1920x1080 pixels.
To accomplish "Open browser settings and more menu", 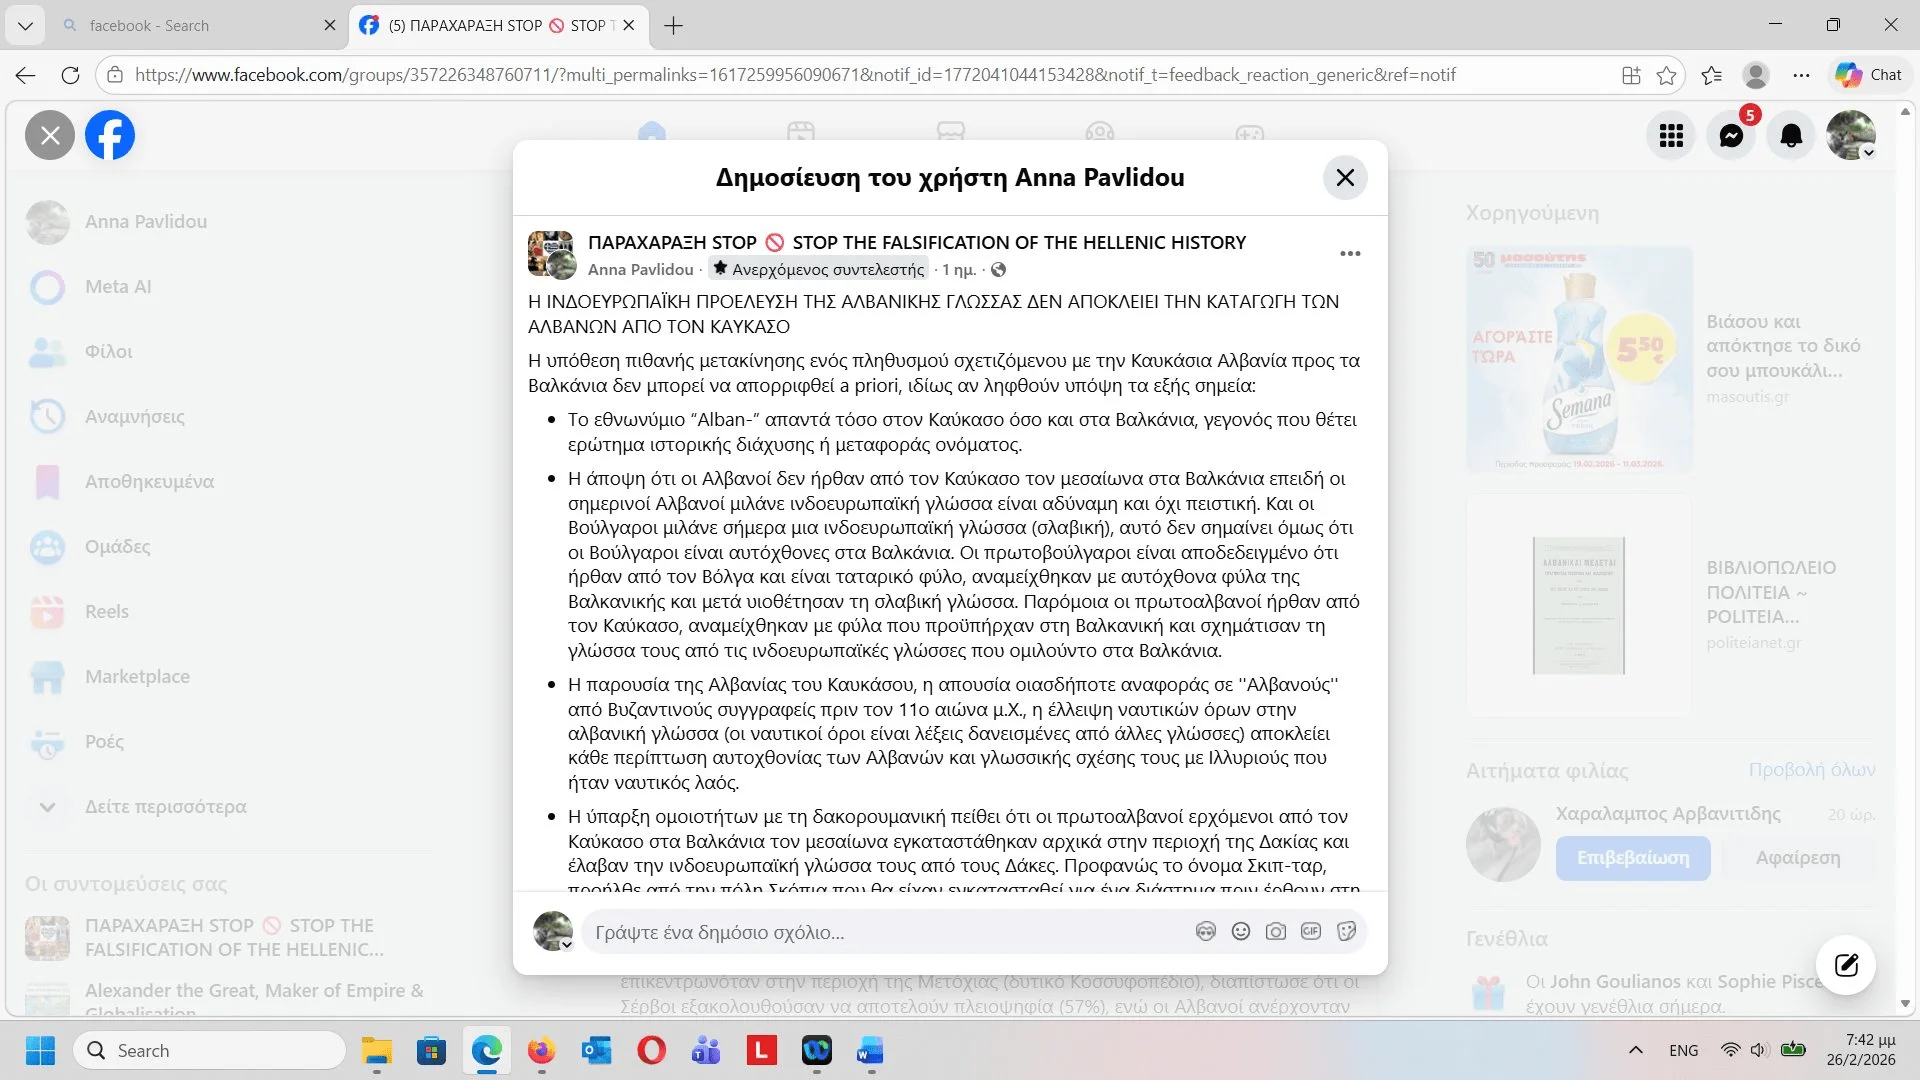I will tap(1801, 75).
